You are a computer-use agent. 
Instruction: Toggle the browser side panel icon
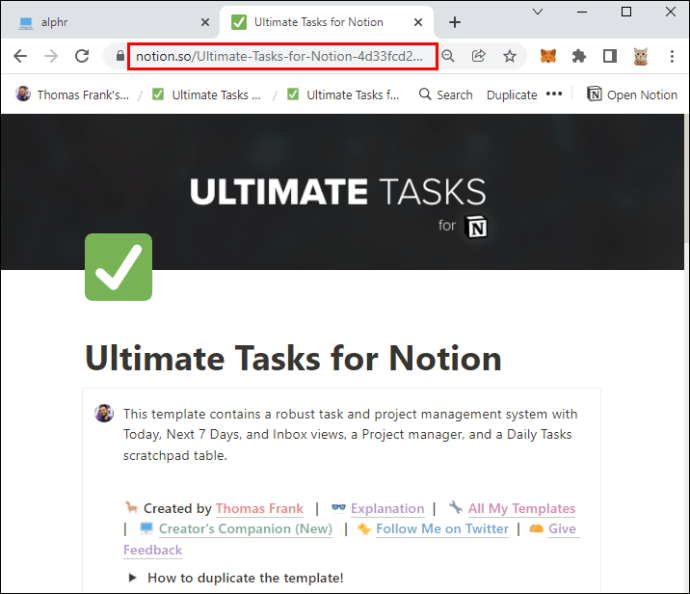[610, 56]
